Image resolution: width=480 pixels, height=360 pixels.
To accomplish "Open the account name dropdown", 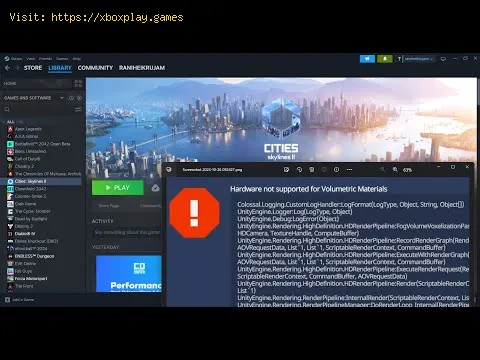I will coord(419,59).
